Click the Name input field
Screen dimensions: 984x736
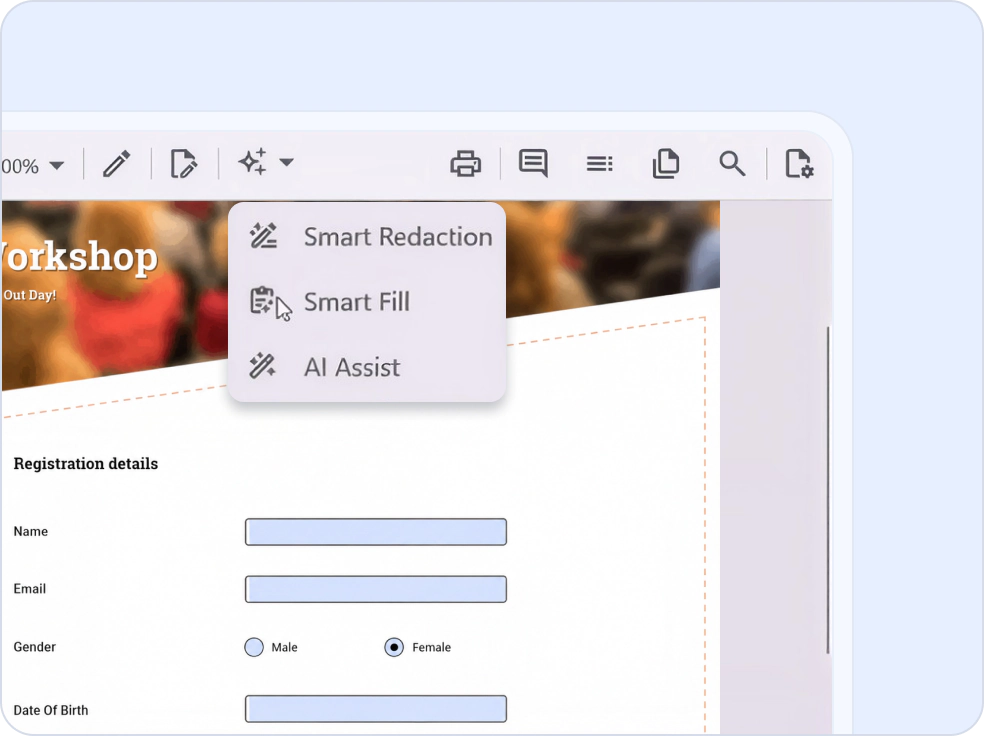pyautogui.click(x=376, y=532)
